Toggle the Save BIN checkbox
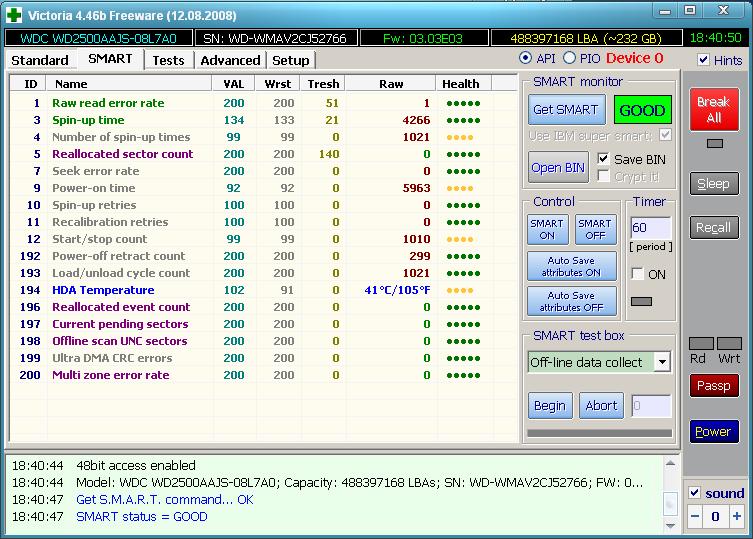This screenshot has height=539, width=753. pos(603,159)
